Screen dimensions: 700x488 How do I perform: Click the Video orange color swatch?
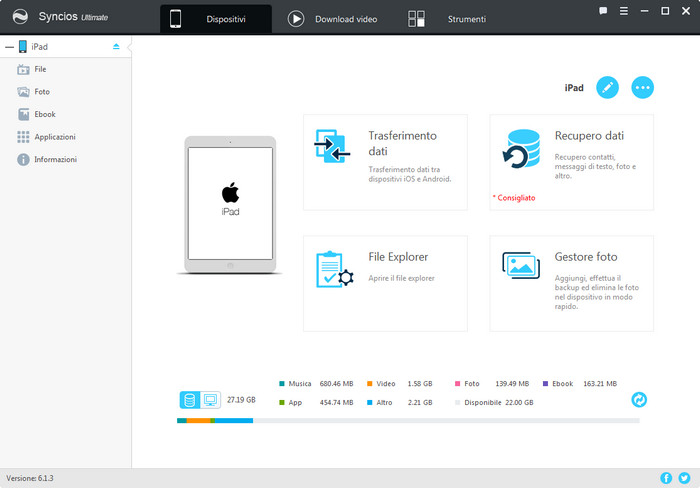pos(369,384)
